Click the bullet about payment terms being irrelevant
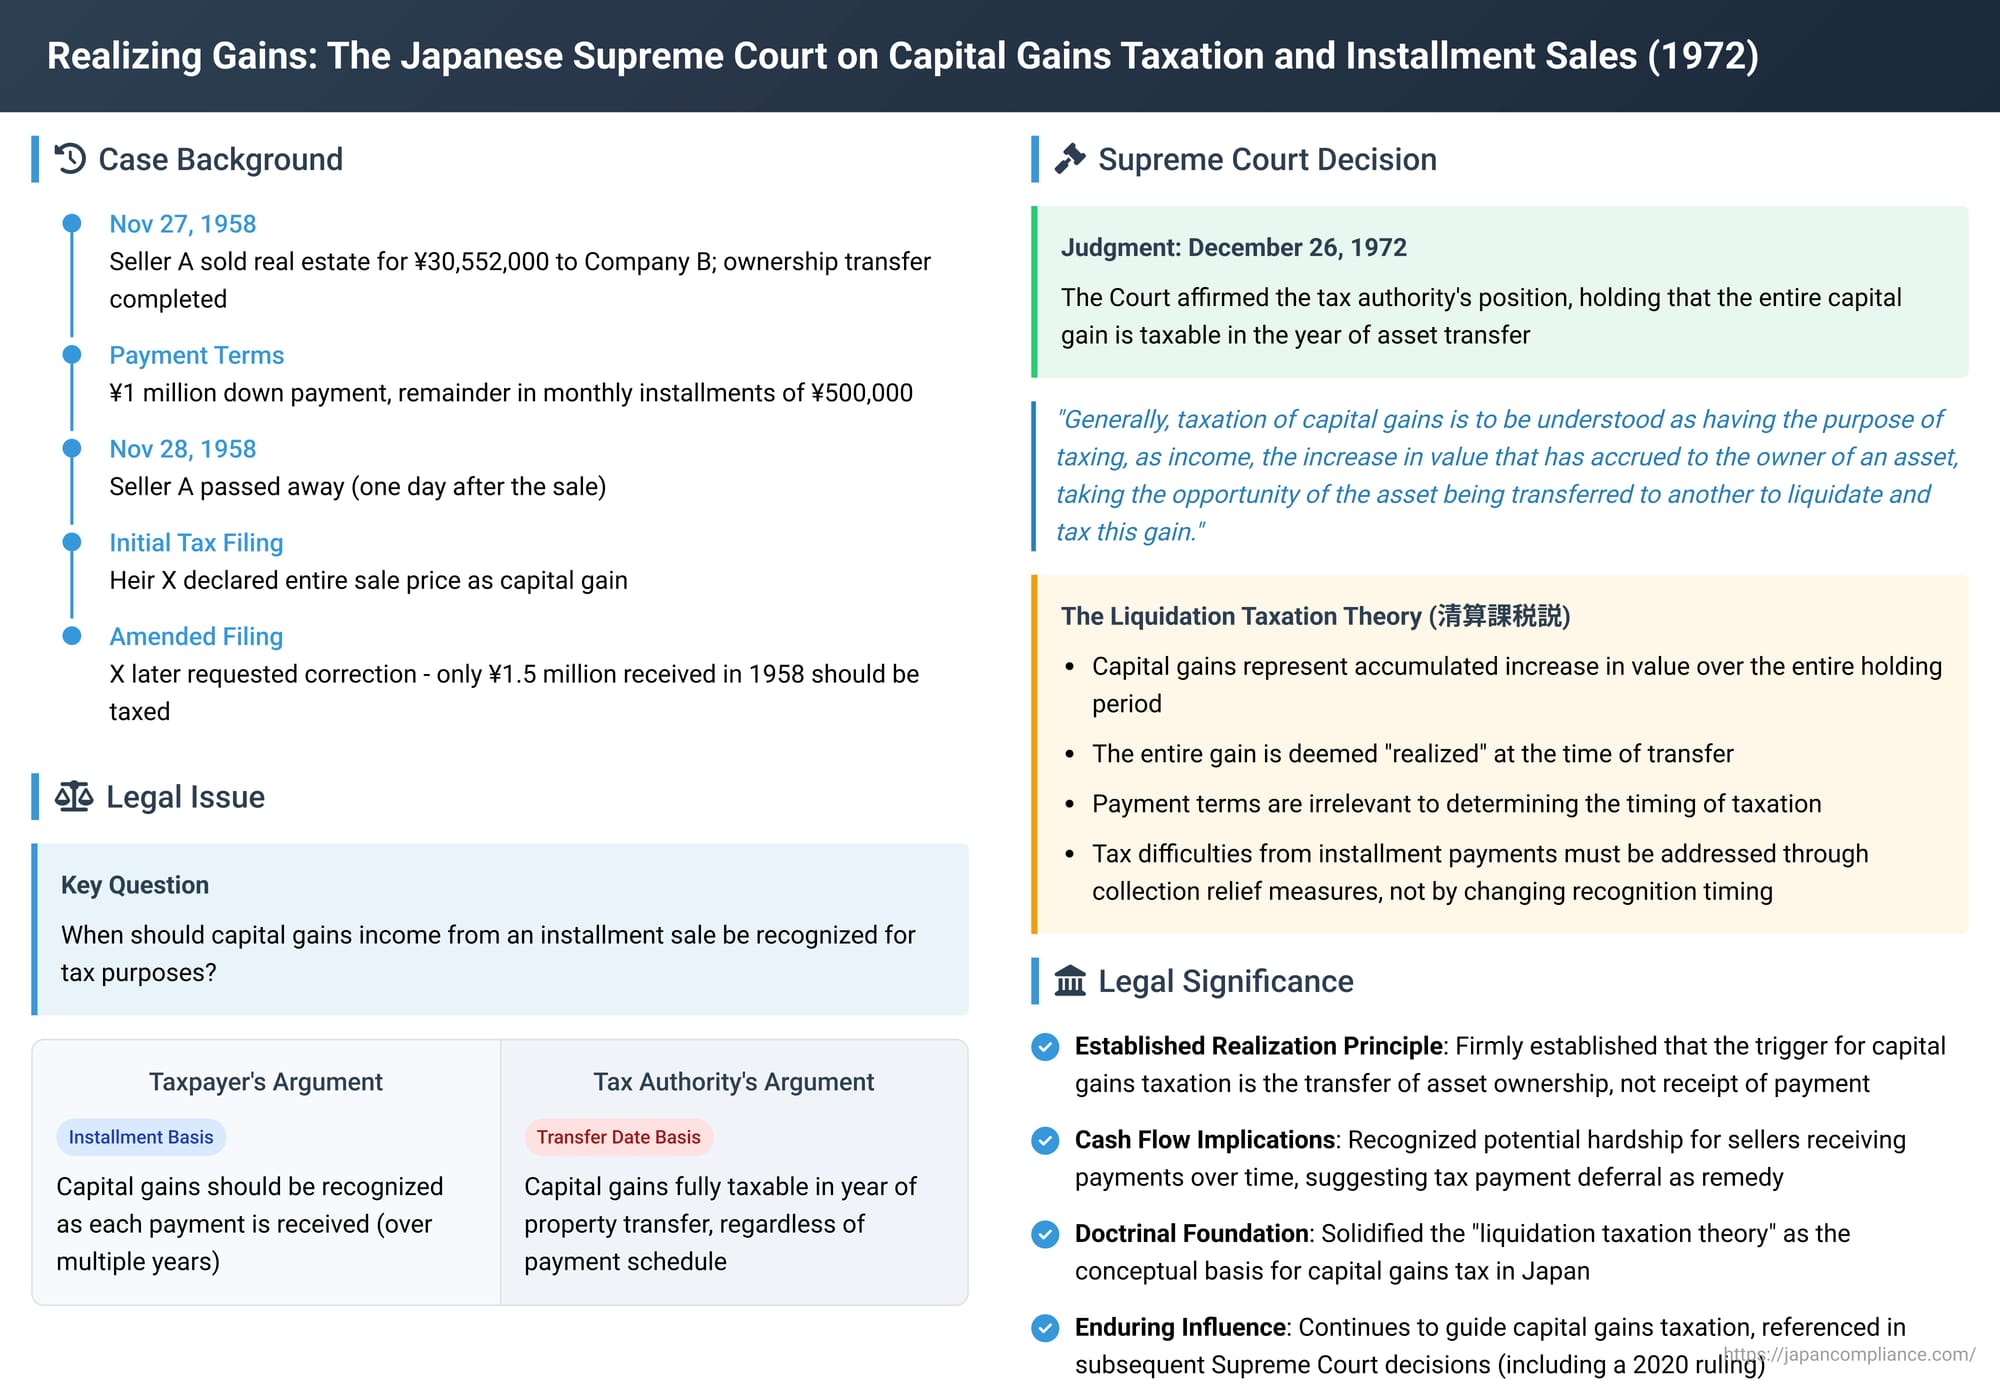The image size is (2000, 1385). click(x=1457, y=804)
